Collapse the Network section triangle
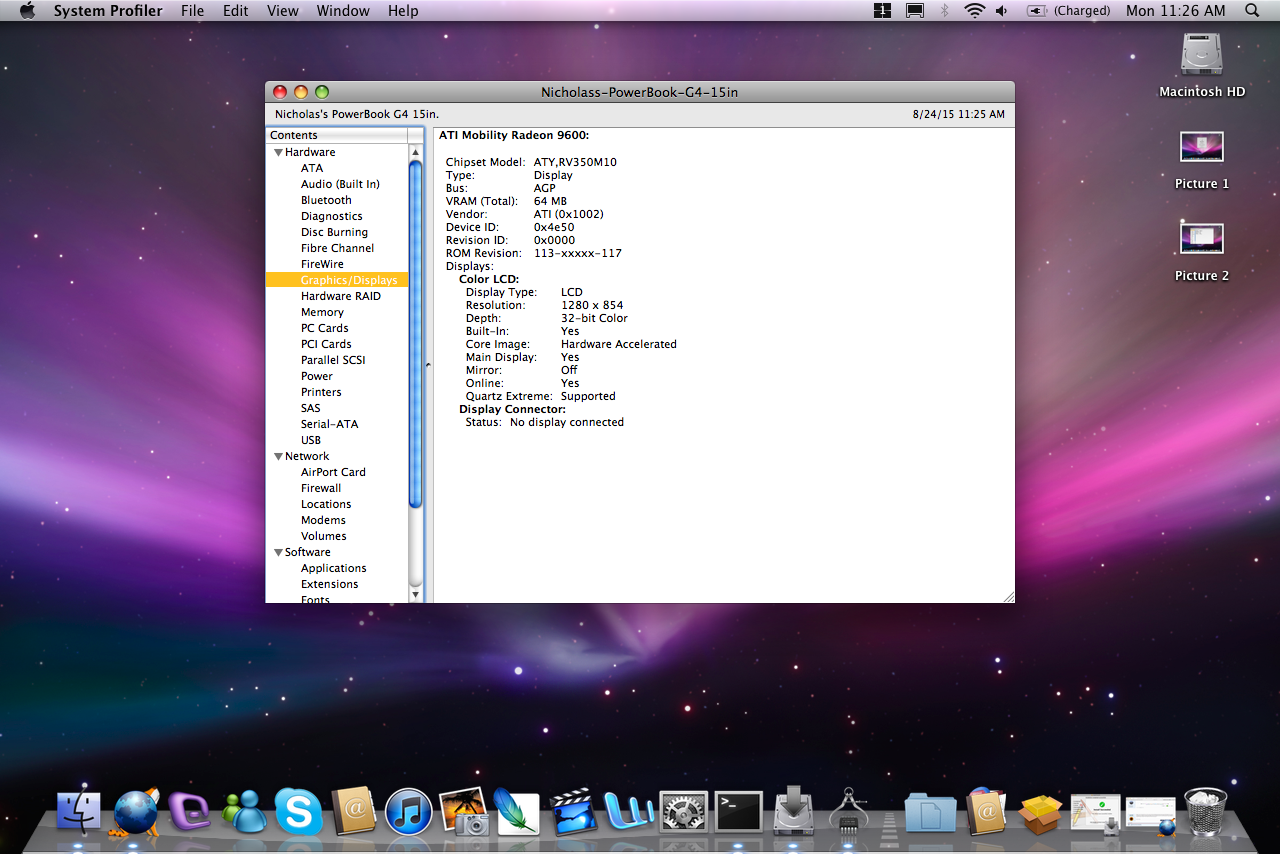1280x854 pixels. tap(278, 456)
